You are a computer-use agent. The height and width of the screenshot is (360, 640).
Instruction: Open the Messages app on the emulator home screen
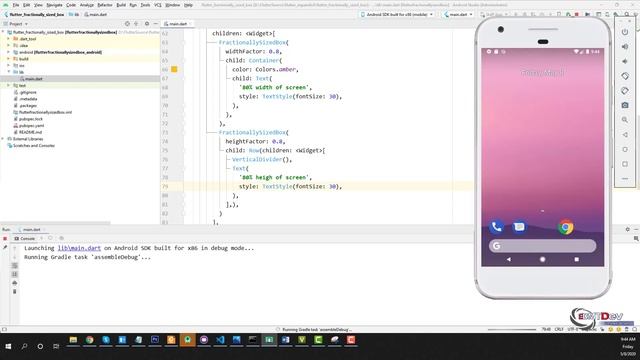point(519,227)
